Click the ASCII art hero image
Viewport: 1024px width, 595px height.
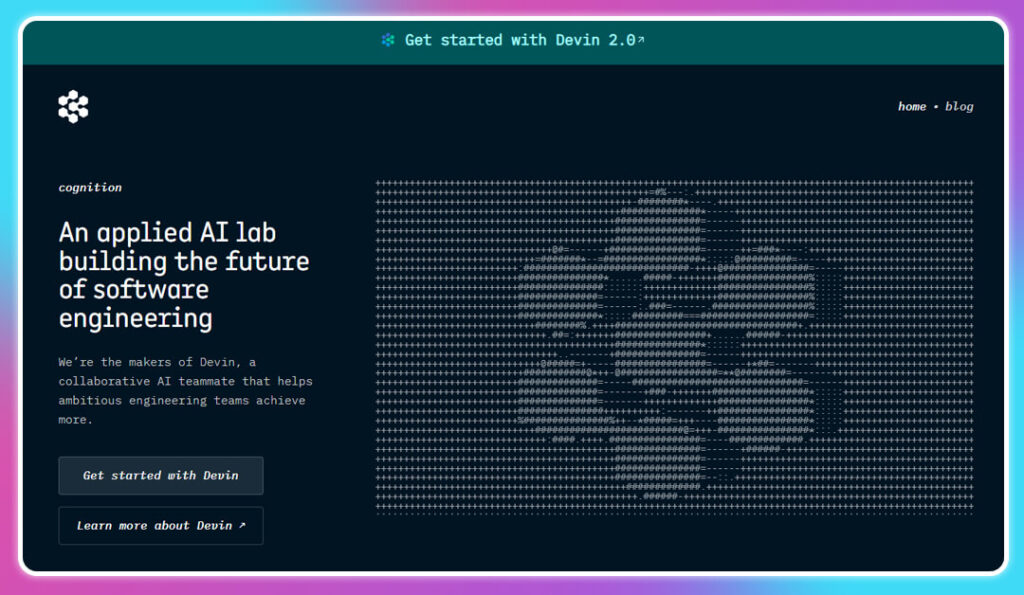tap(675, 345)
